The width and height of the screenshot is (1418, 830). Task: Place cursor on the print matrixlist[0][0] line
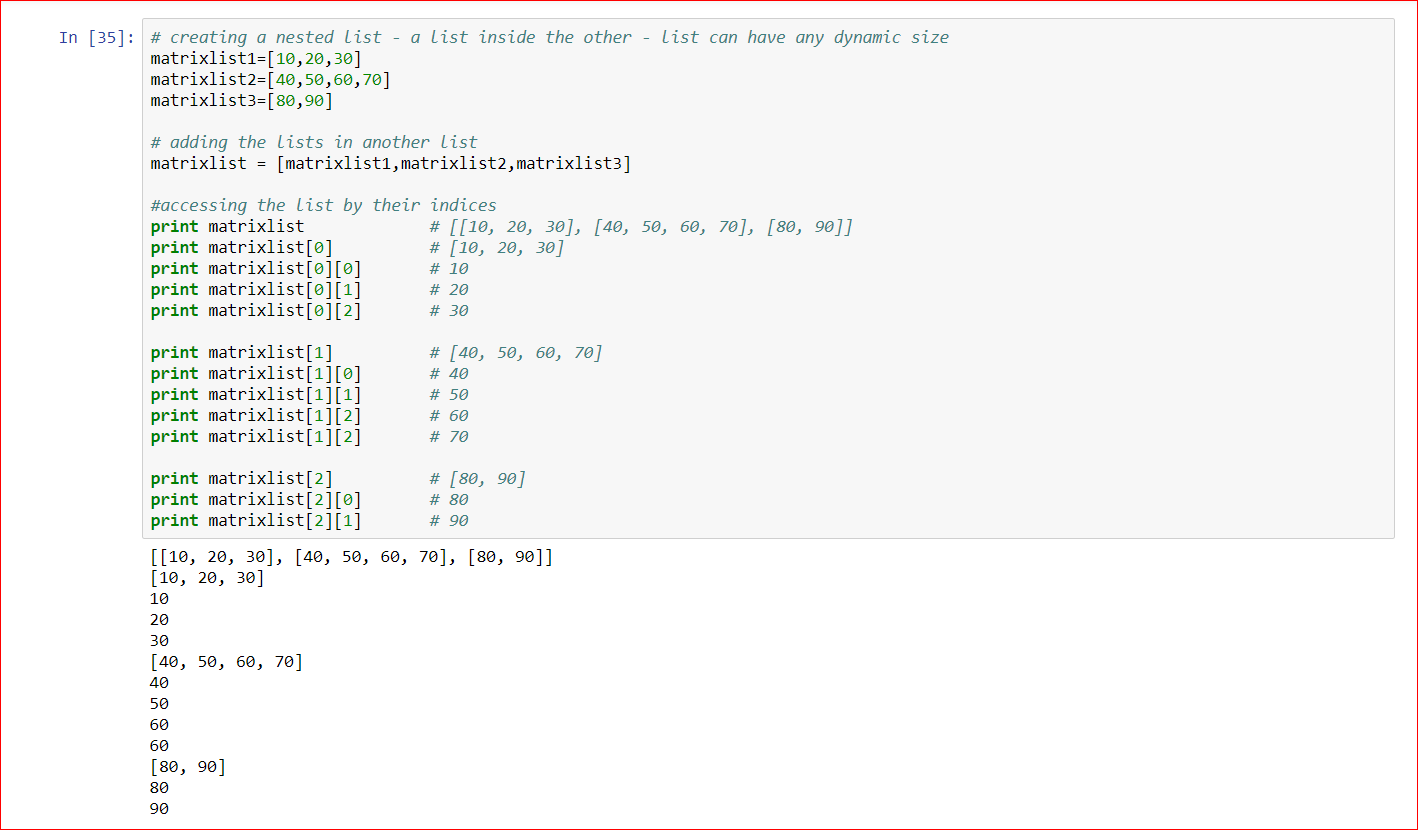(256, 269)
